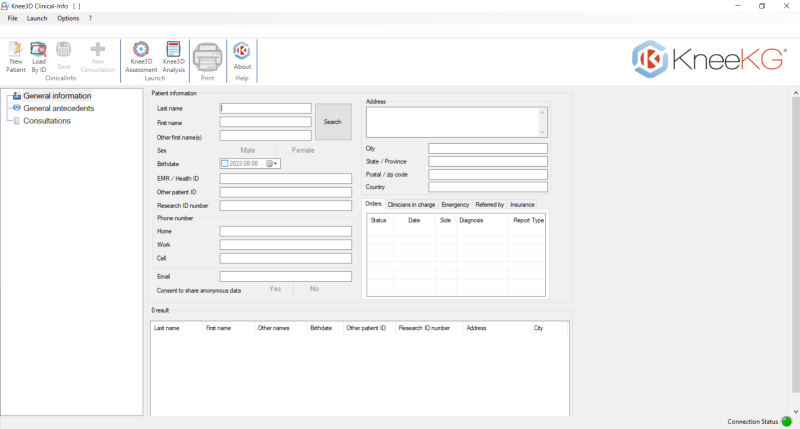Focus the Work phone number field
The image size is (800, 429).
click(x=286, y=245)
